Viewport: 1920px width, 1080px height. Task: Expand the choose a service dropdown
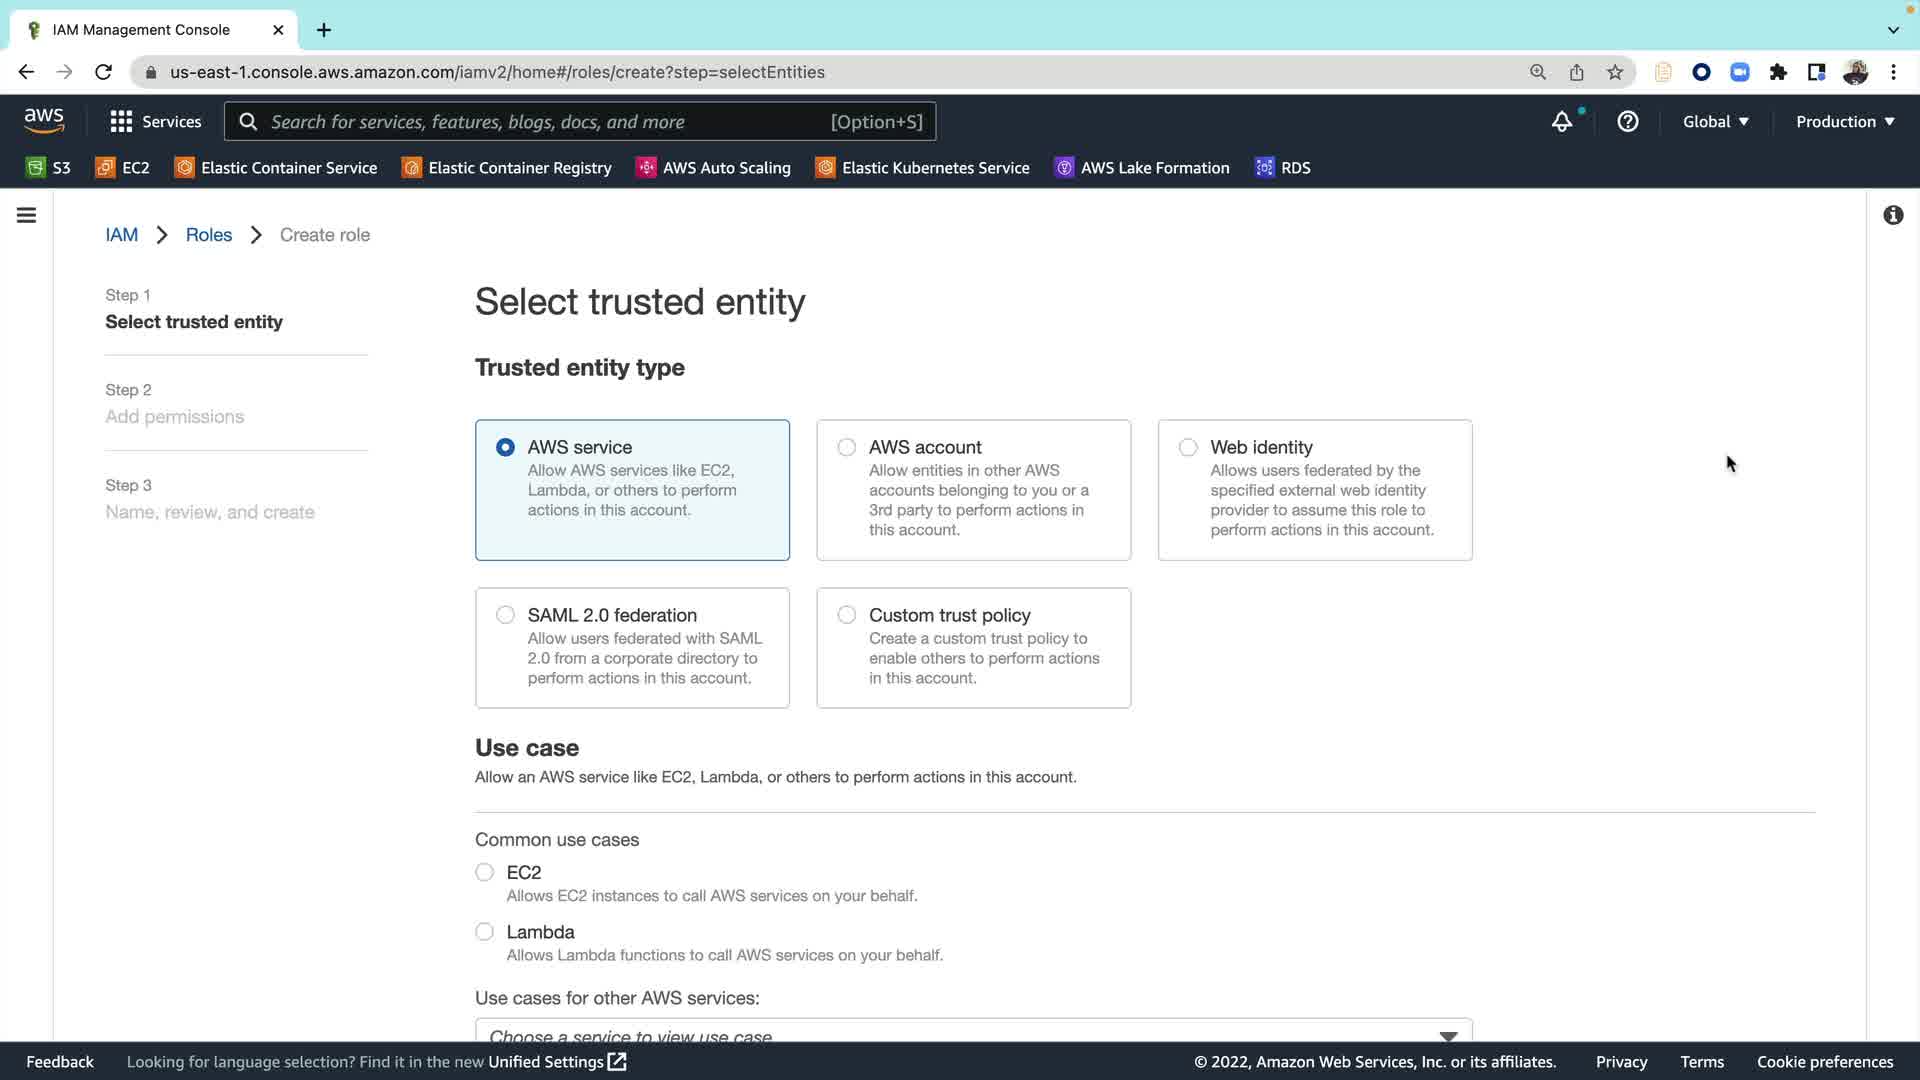(972, 1032)
